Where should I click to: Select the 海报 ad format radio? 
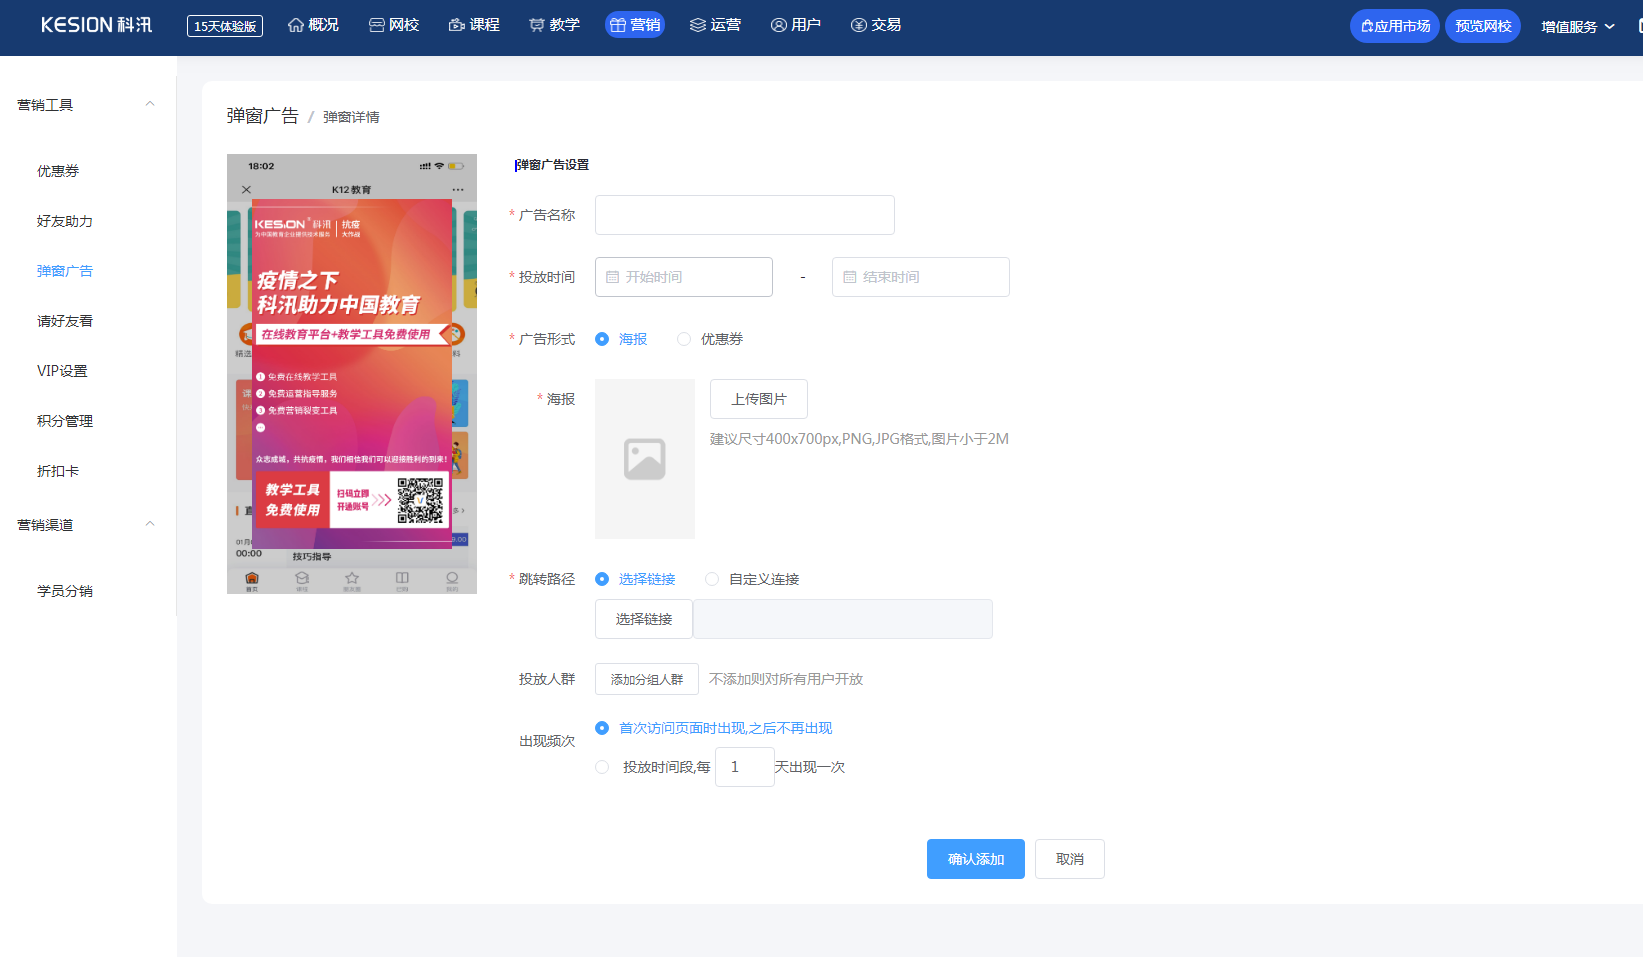pyautogui.click(x=602, y=339)
